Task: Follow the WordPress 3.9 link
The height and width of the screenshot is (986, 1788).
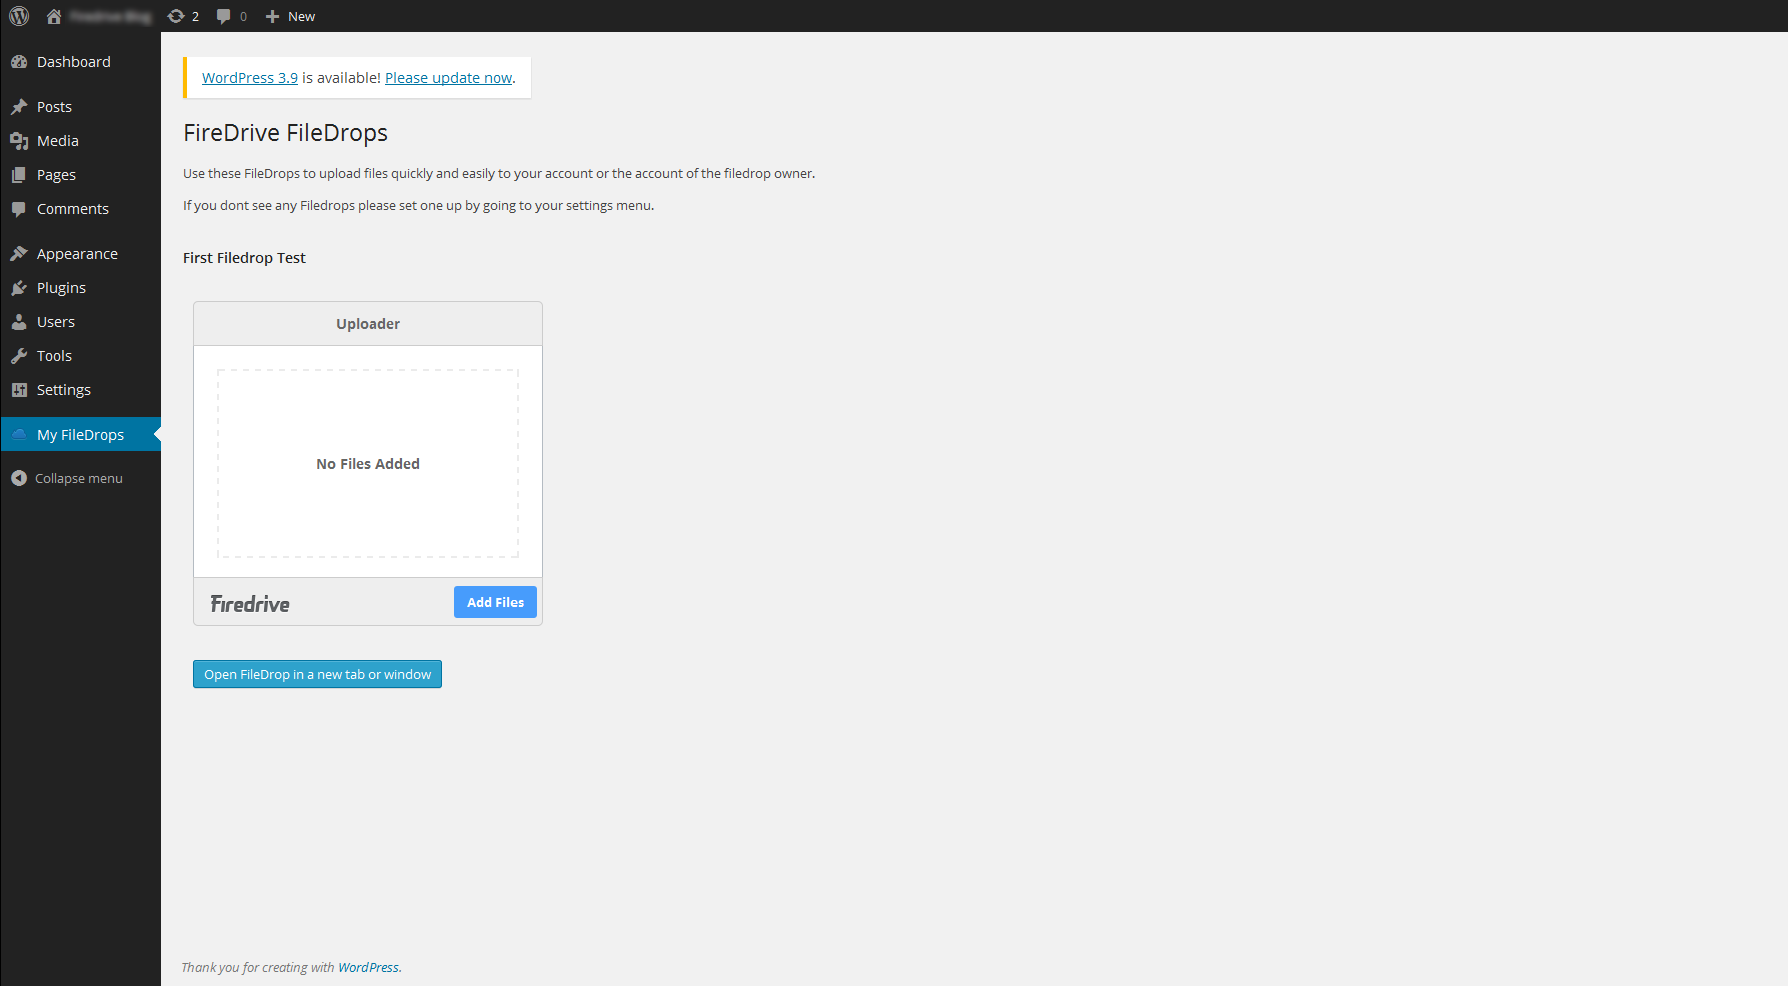Action: click(x=250, y=78)
